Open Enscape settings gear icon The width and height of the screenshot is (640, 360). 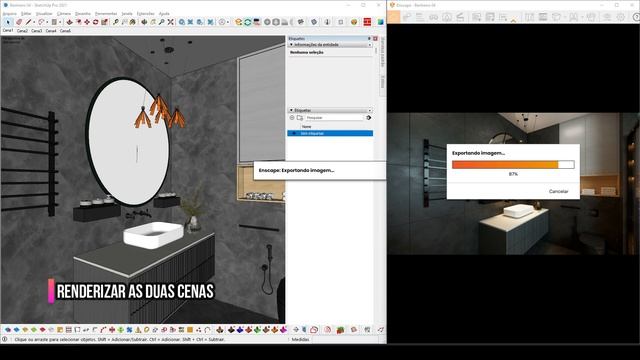[x=621, y=17]
